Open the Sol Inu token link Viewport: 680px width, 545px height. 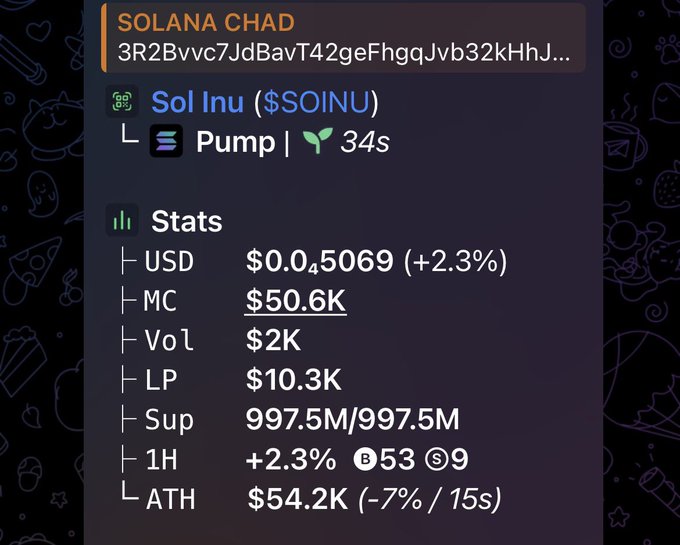(x=197, y=102)
